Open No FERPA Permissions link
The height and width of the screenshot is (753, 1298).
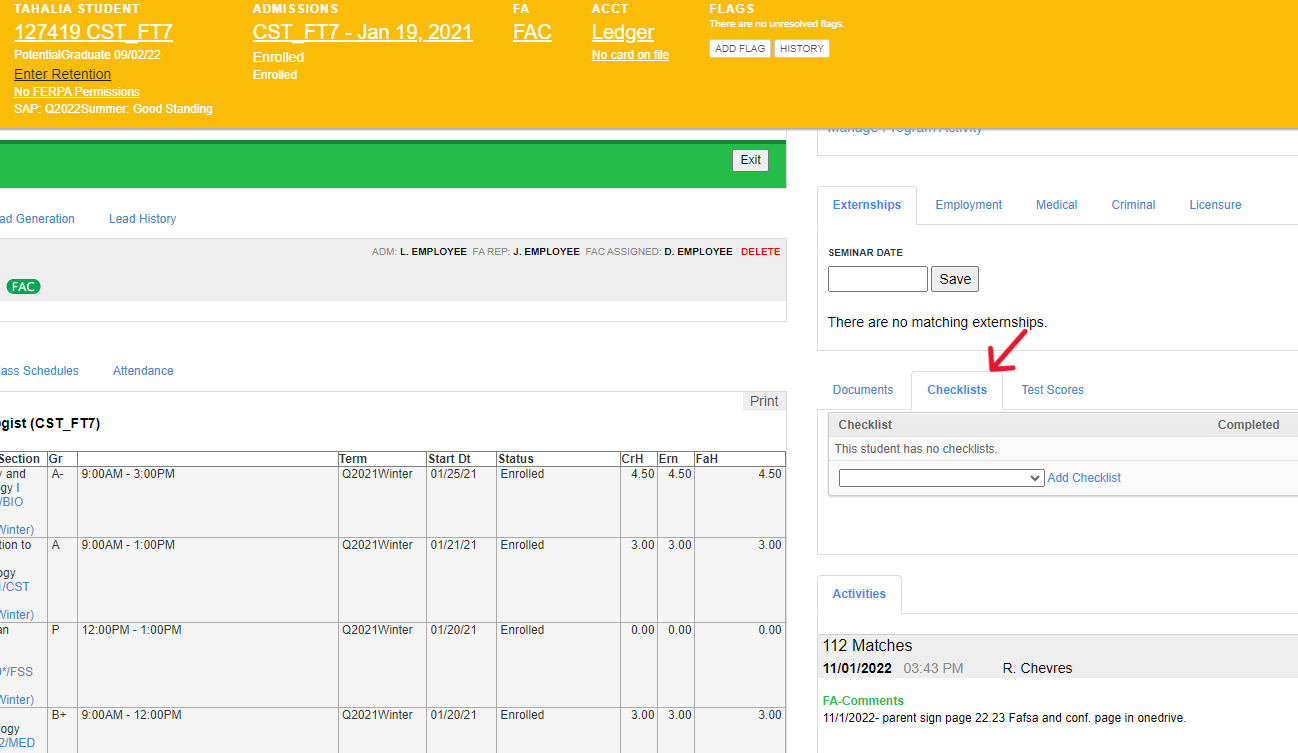(x=77, y=92)
